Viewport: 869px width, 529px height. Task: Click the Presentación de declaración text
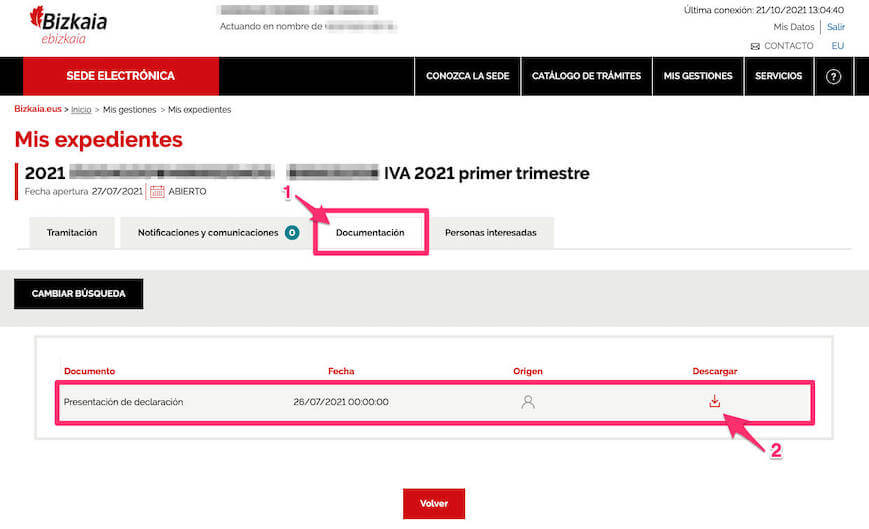coord(123,402)
